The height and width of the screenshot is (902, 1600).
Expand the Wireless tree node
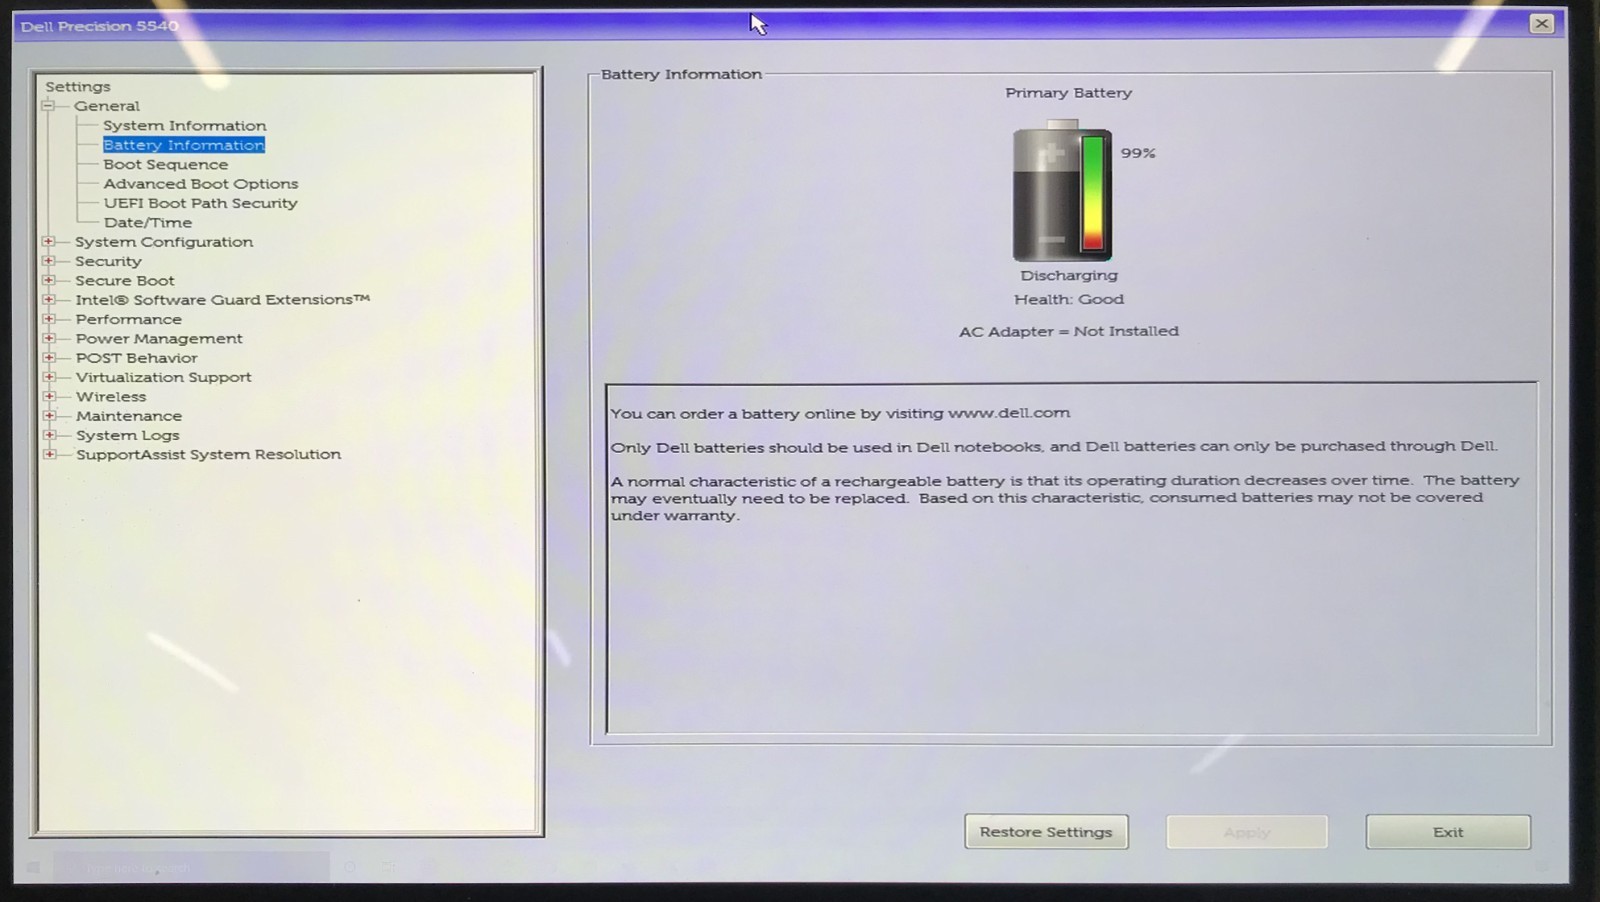[x=49, y=397]
